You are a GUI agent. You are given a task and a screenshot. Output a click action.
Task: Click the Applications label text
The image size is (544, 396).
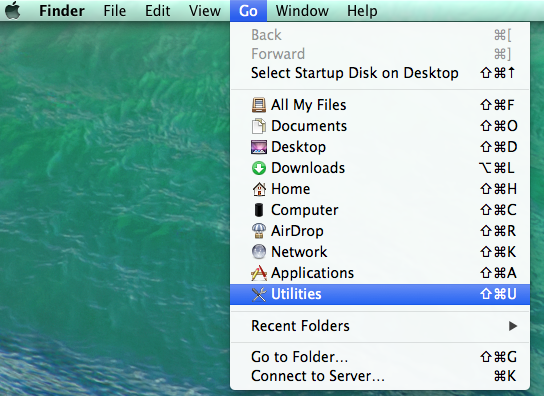pos(313,273)
